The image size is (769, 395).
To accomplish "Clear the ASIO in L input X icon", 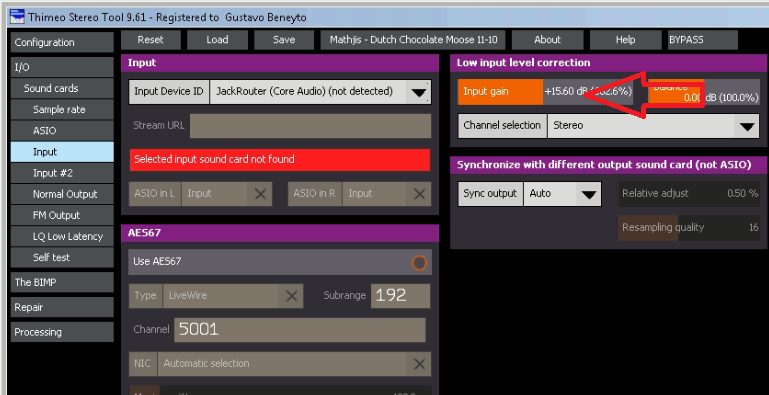I will click(x=260, y=194).
